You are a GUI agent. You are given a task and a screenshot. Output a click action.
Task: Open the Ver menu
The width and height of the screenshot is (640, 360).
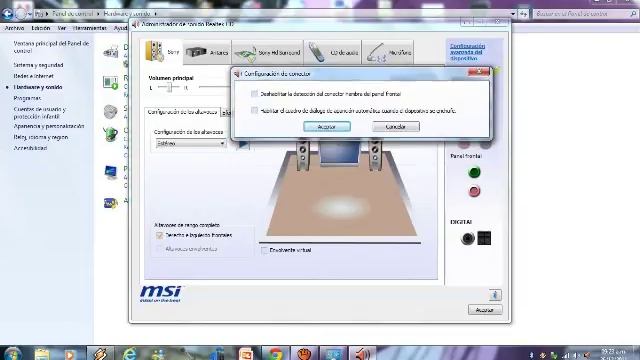(62, 28)
